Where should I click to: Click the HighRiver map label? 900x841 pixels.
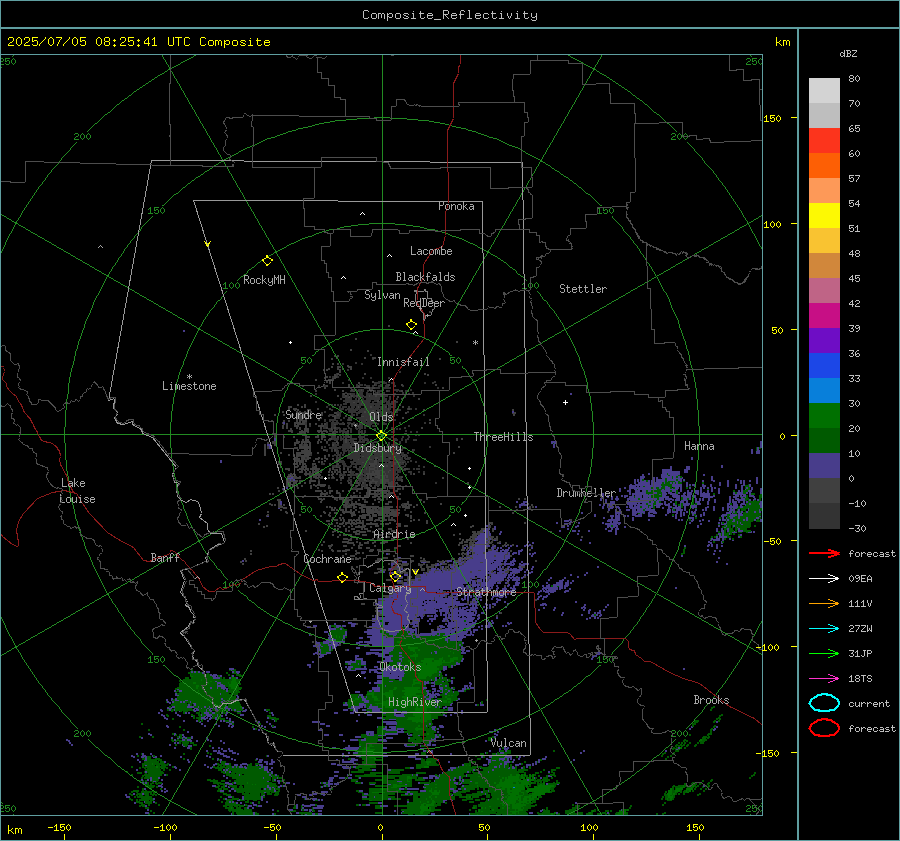(414, 702)
